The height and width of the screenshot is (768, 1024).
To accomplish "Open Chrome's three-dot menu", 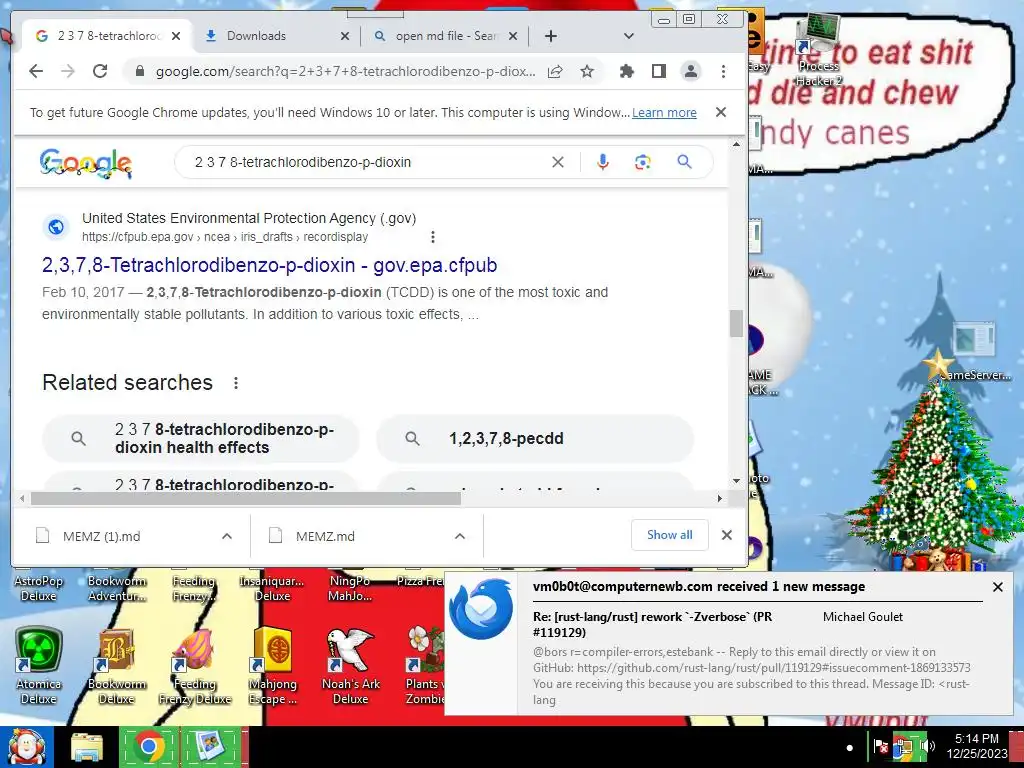I will [723, 71].
